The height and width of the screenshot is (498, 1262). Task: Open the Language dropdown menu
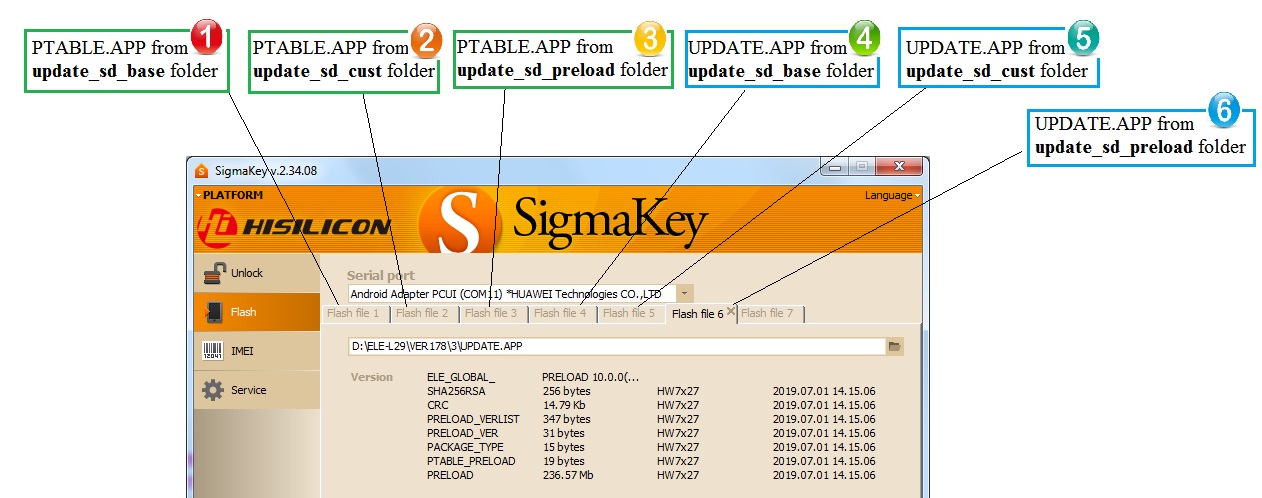(892, 195)
